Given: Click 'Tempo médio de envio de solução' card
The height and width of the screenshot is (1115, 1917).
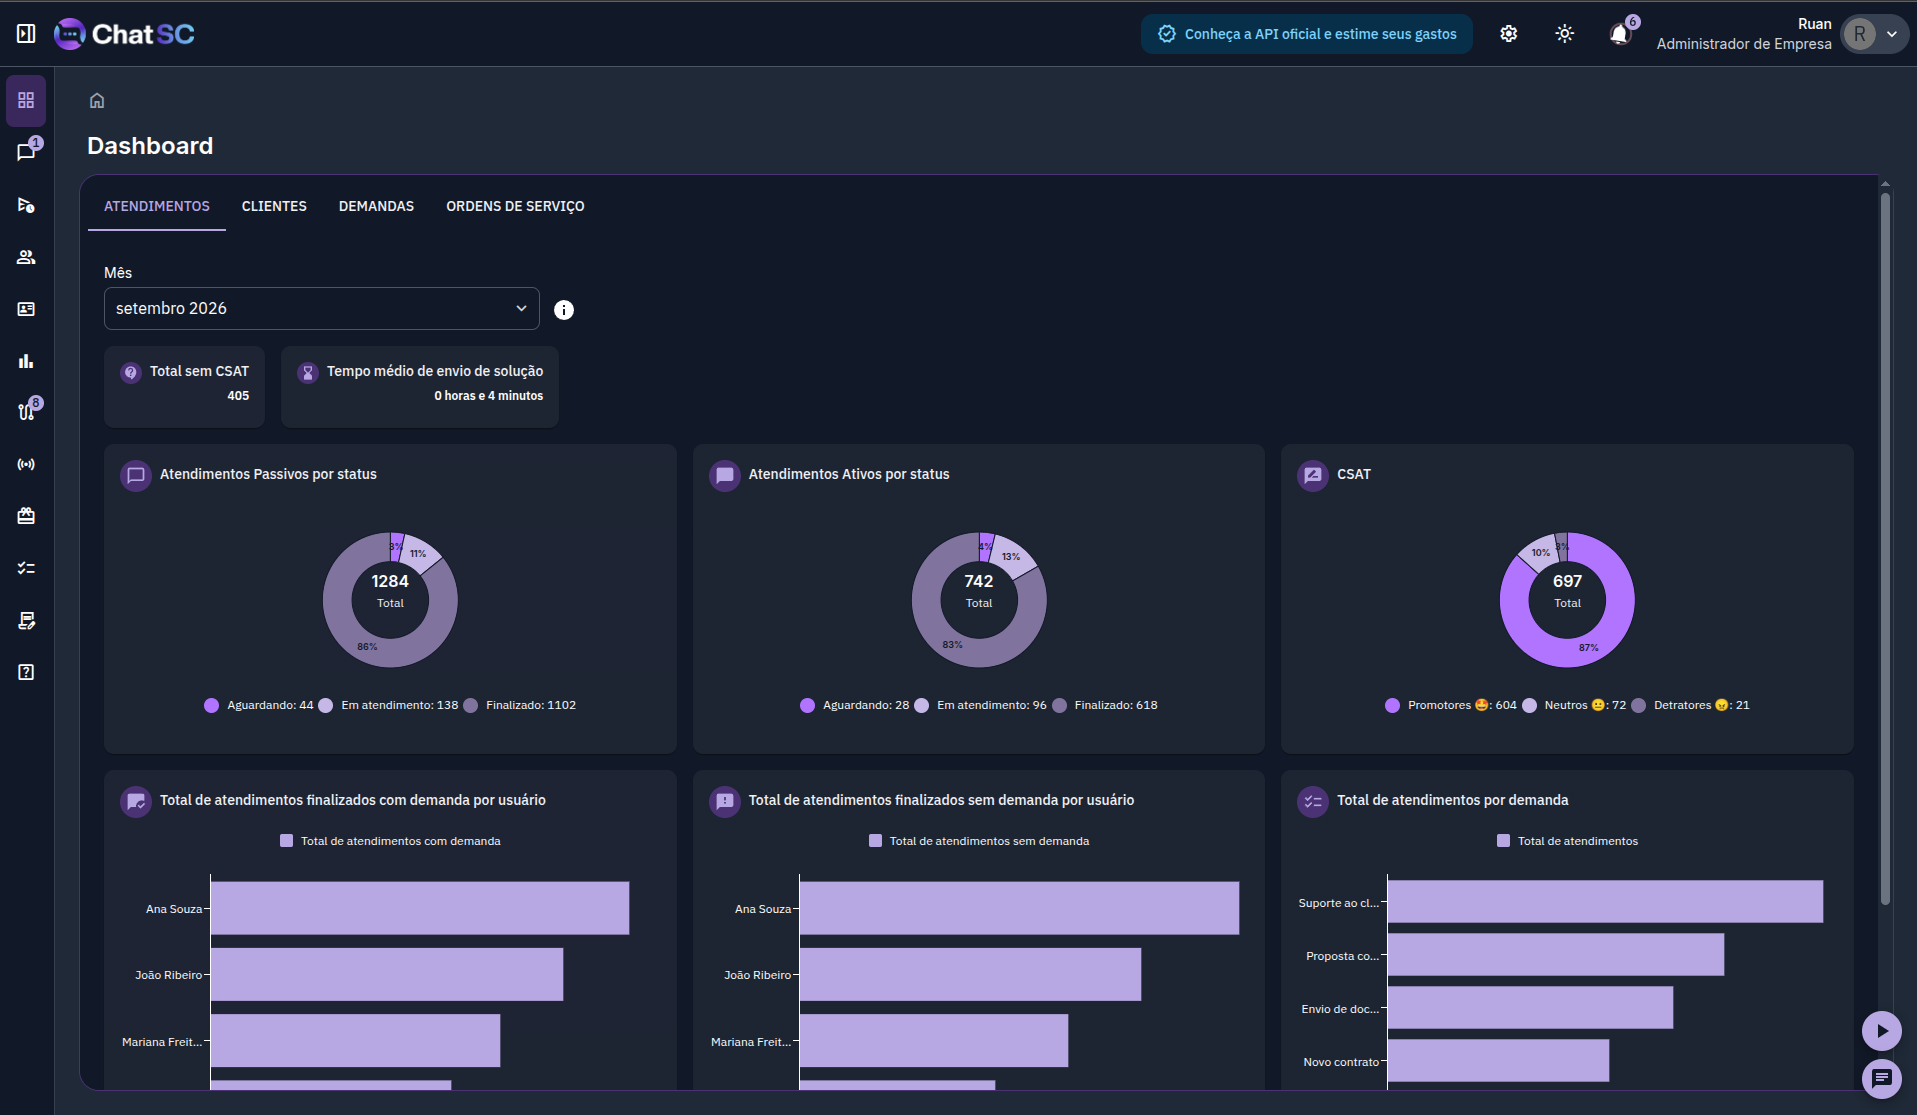Looking at the screenshot, I should tap(420, 386).
